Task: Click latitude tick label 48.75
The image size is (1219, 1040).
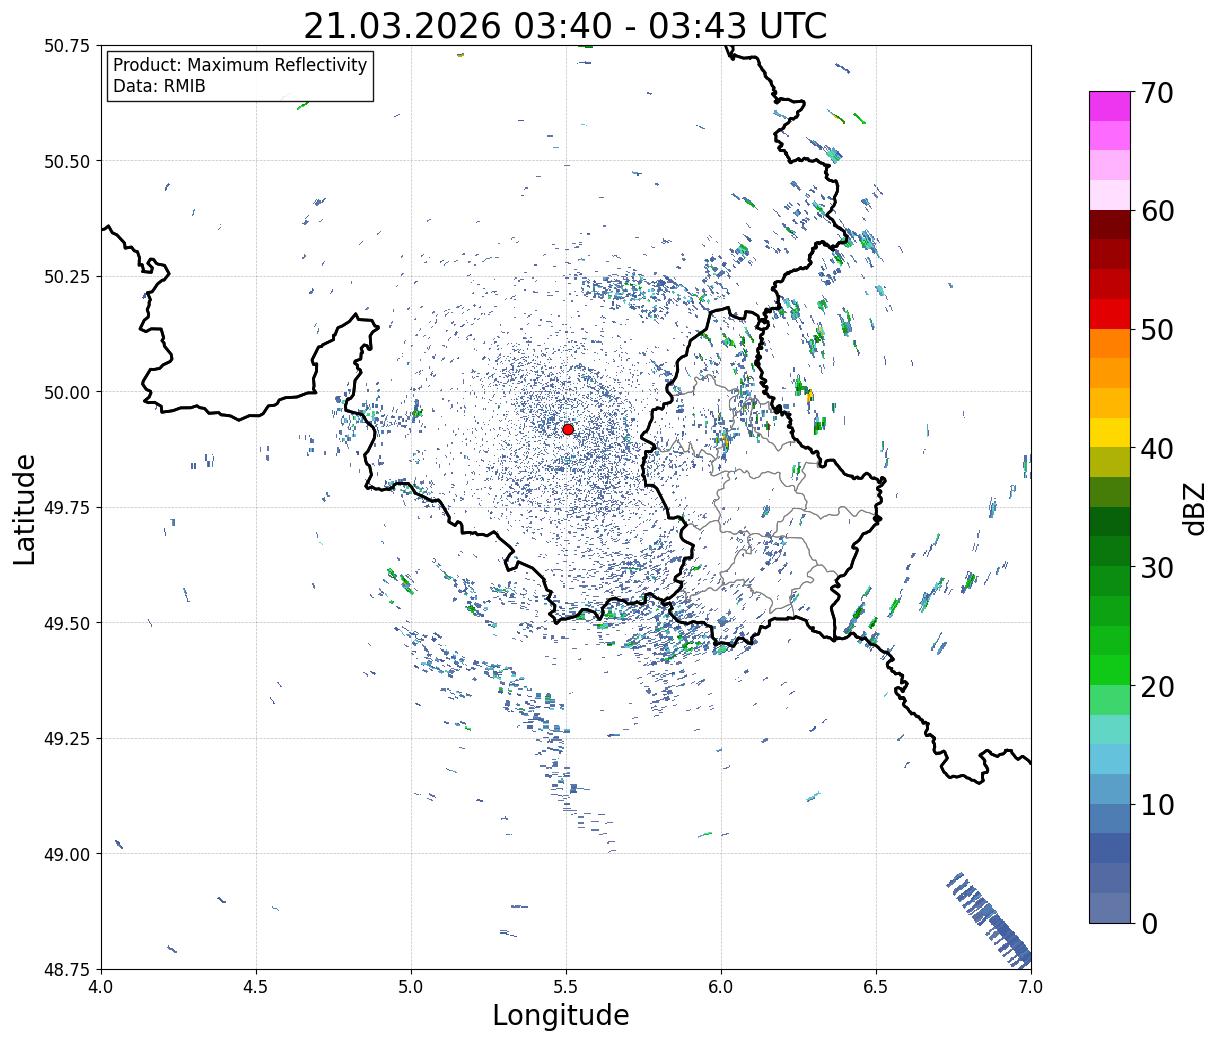Action: pos(67,969)
